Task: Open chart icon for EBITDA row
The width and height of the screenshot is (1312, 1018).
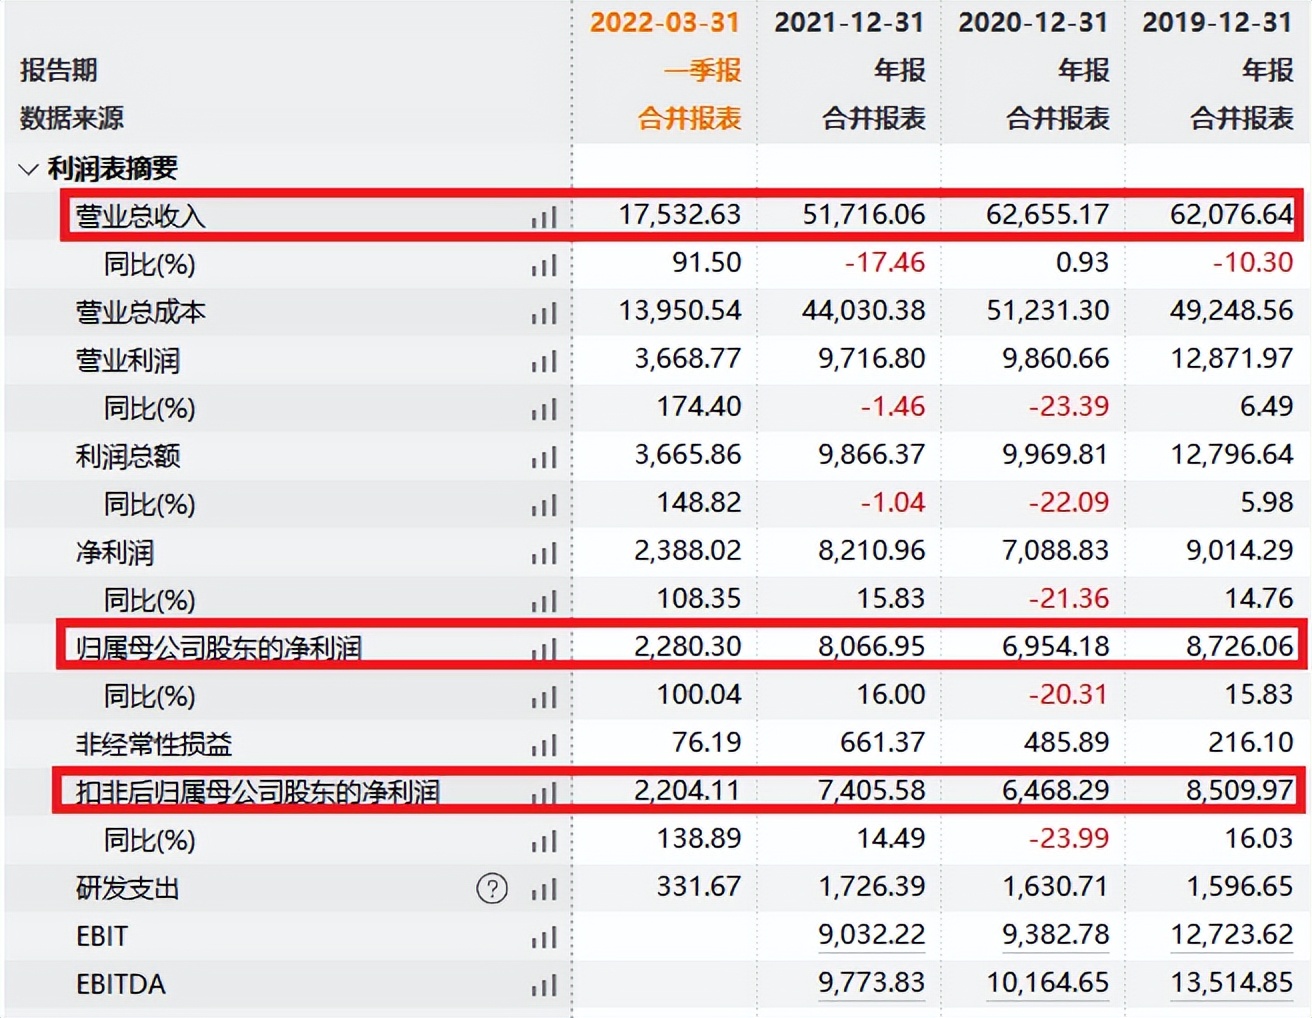Action: (x=544, y=985)
